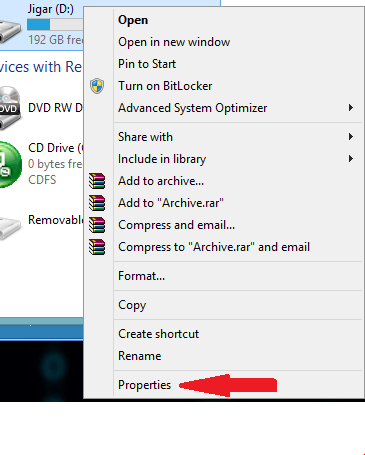Select Rename from the context menu
The height and width of the screenshot is (455, 365).
point(238,356)
